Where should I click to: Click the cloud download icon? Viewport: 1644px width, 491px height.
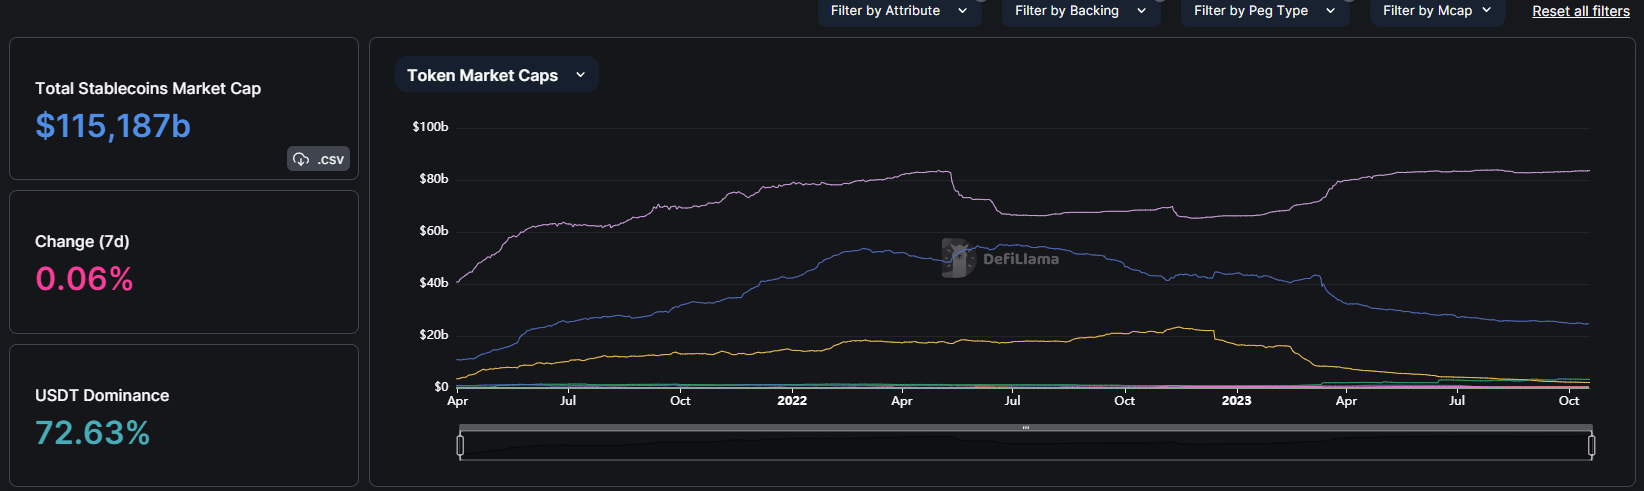pos(301,159)
